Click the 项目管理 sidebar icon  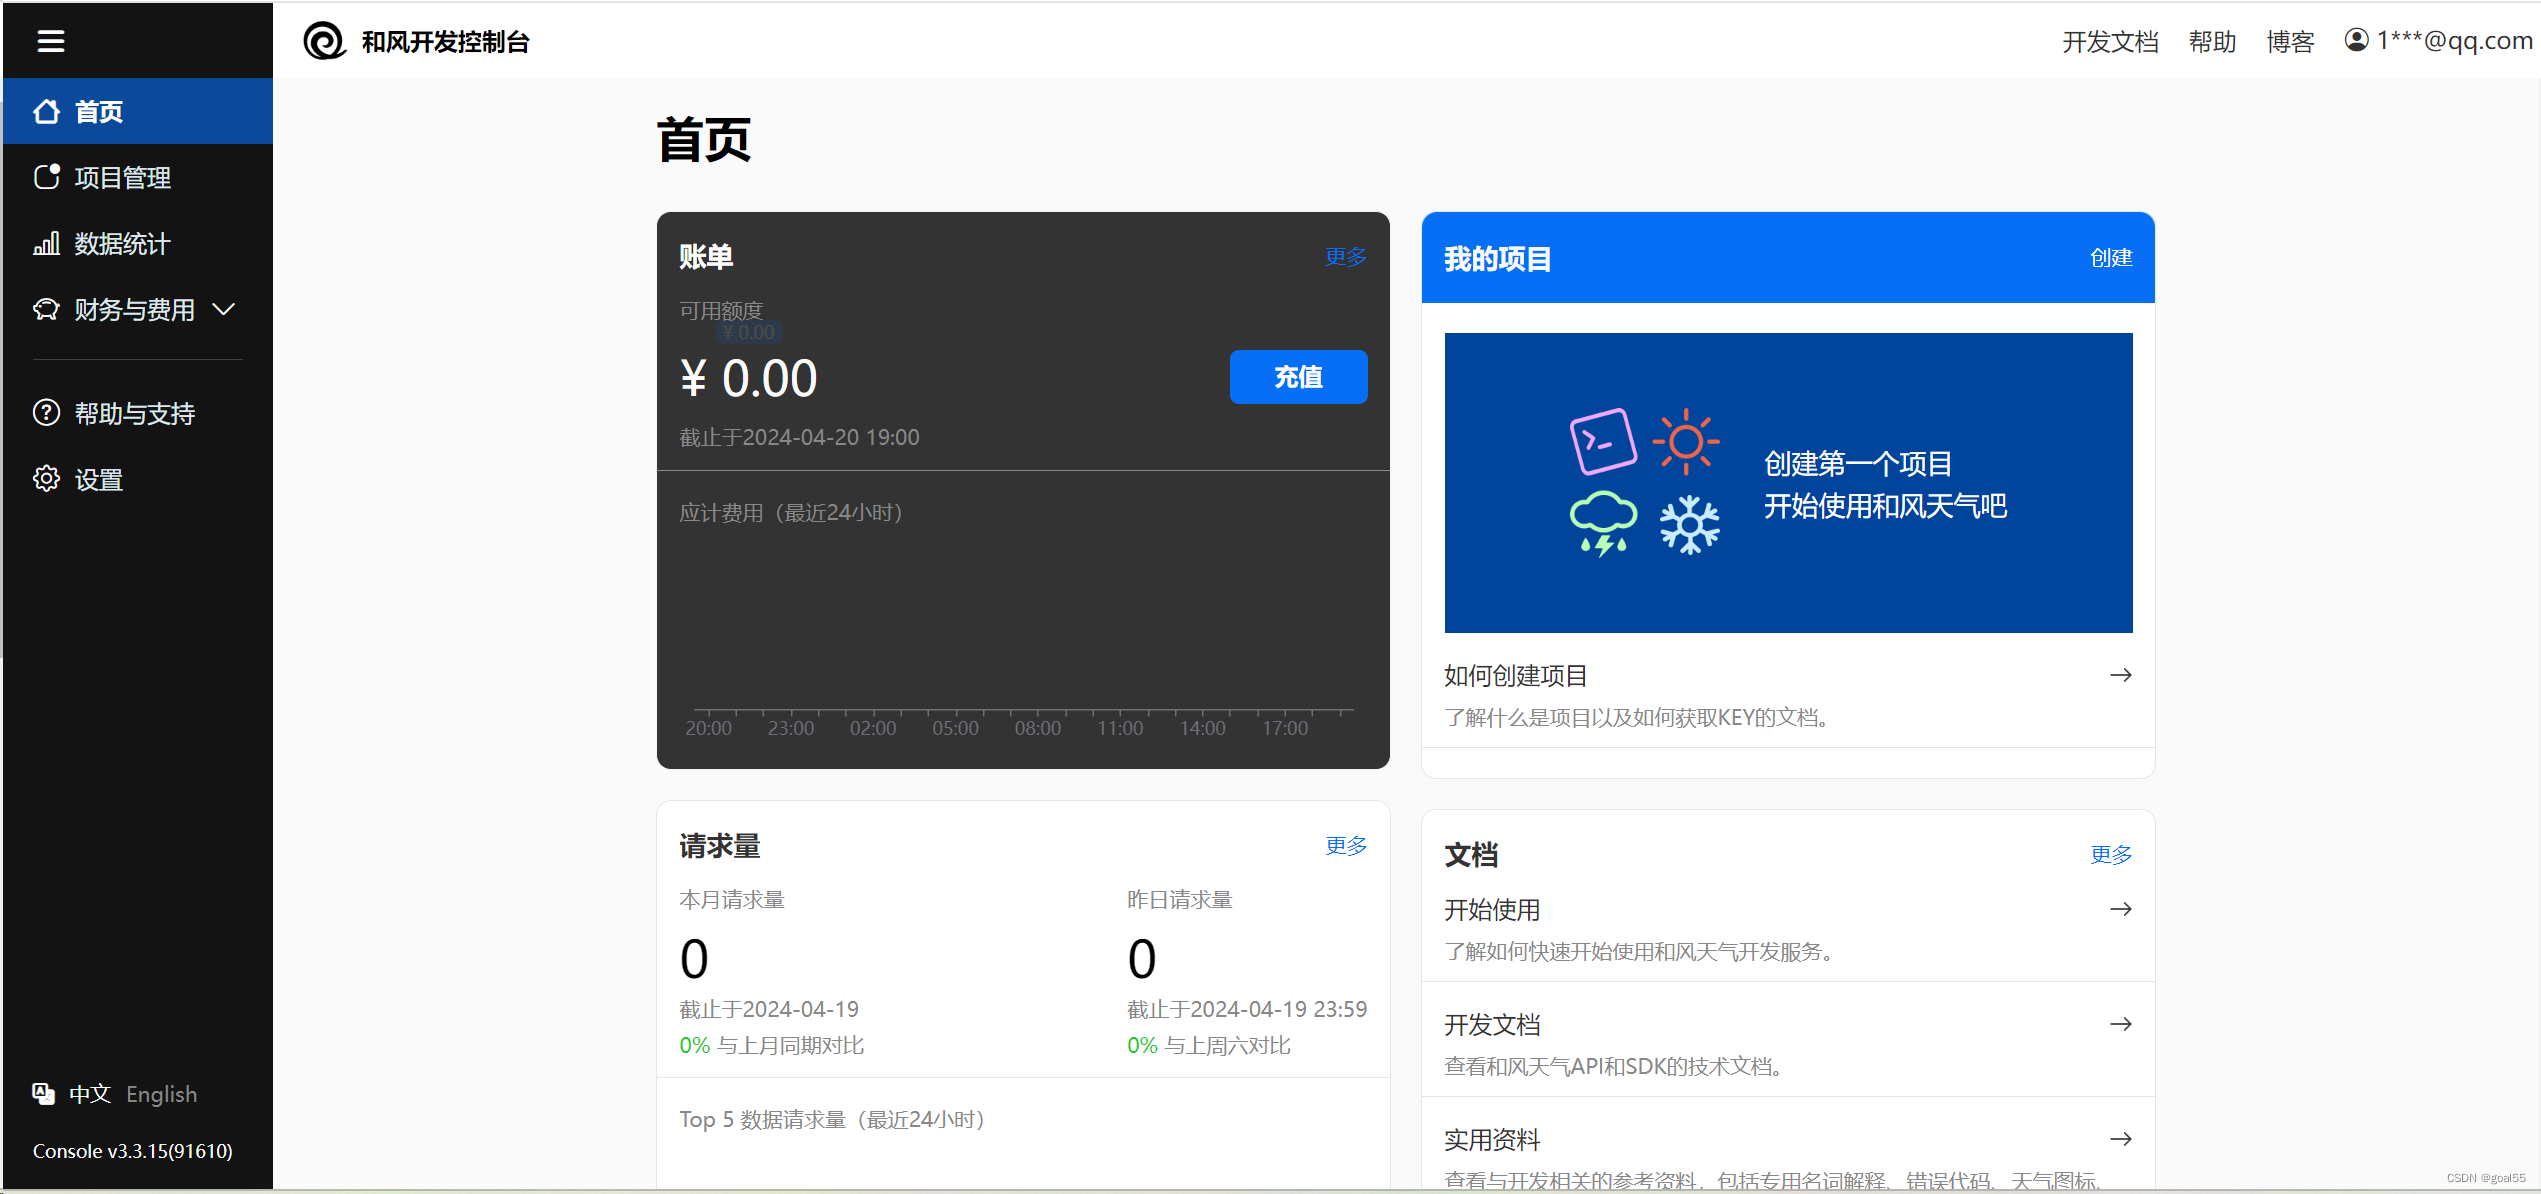46,177
